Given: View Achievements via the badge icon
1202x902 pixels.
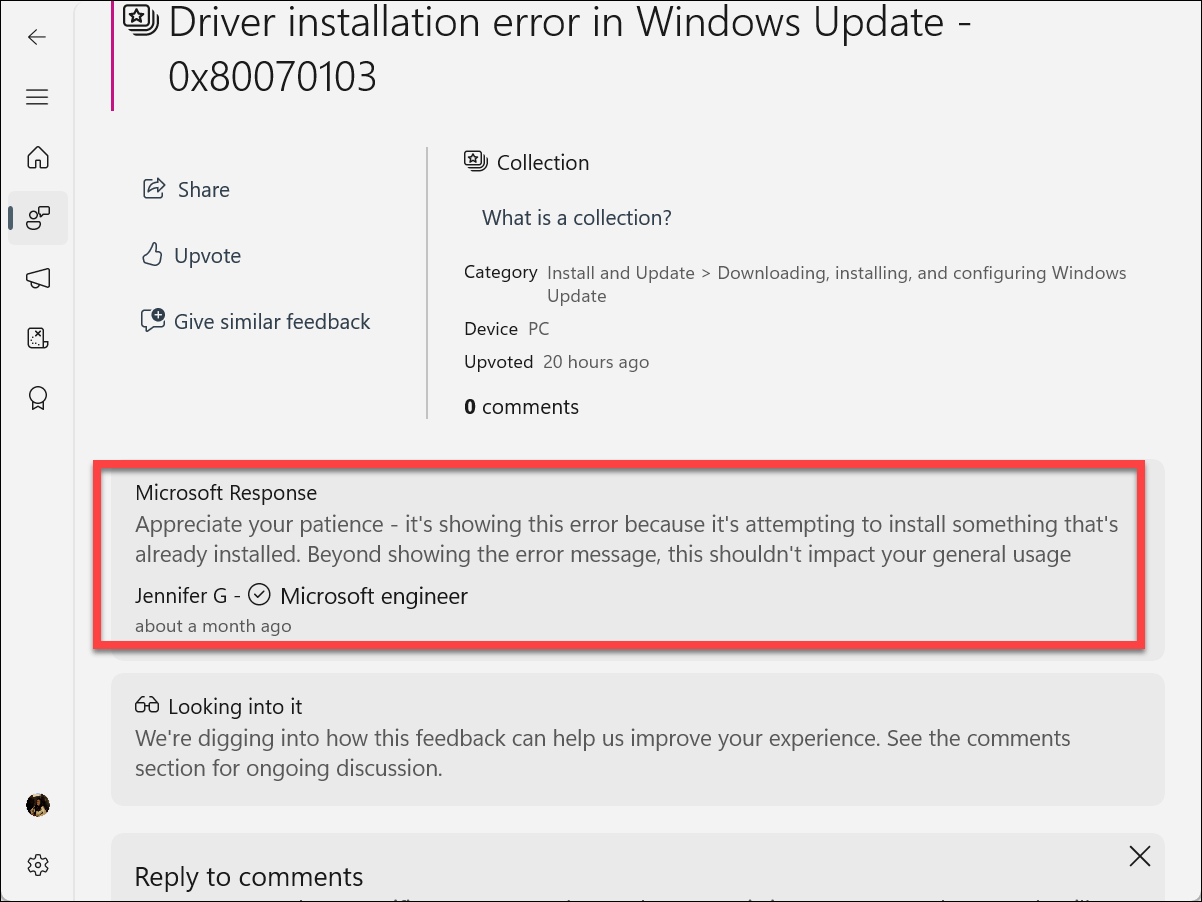Looking at the screenshot, I should coord(37,397).
